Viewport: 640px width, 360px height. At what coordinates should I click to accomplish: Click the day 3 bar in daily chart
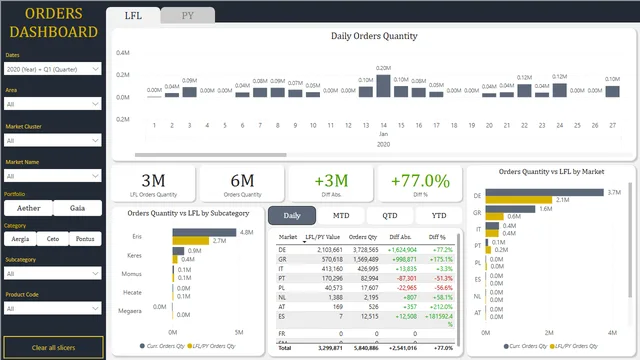189,92
